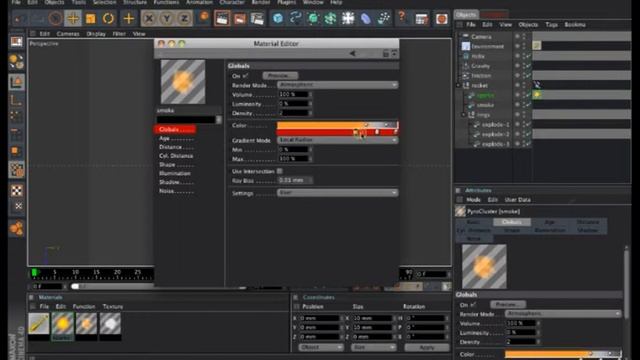Image resolution: width=640 pixels, height=360 pixels.
Task: Click the checkerboard texture mode icon
Action: pos(17,191)
